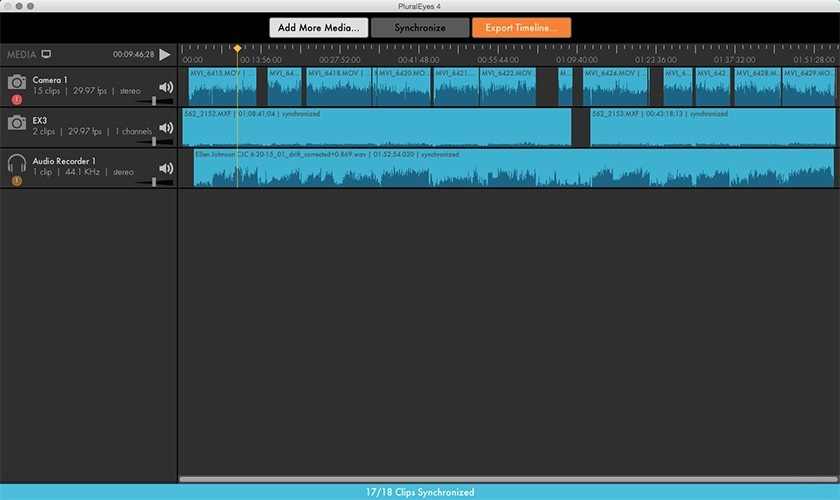
Task: Click the horizontal timeline scrollbar
Action: [508, 479]
